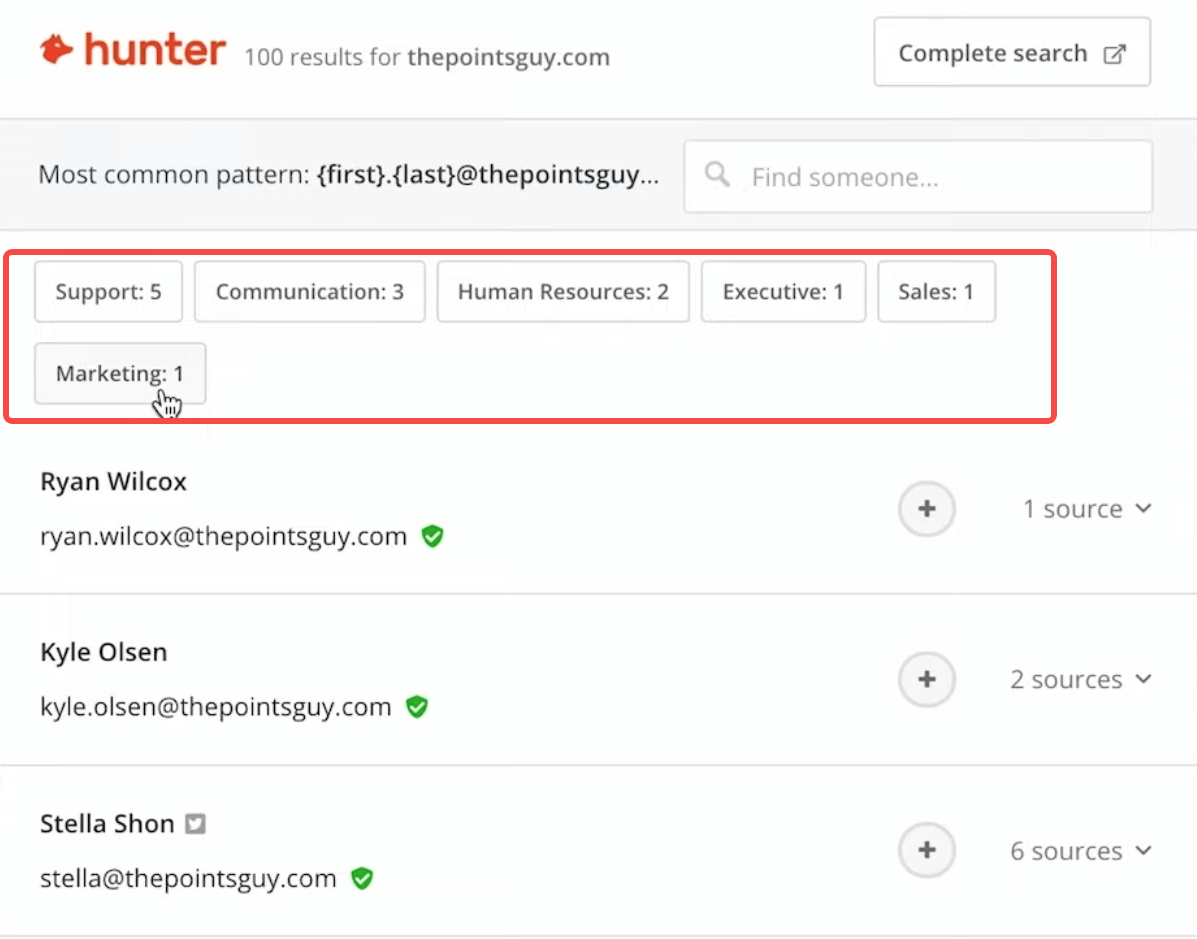Select the Sales filter tag
Image resolution: width=1197 pixels, height=939 pixels.
pos(936,292)
